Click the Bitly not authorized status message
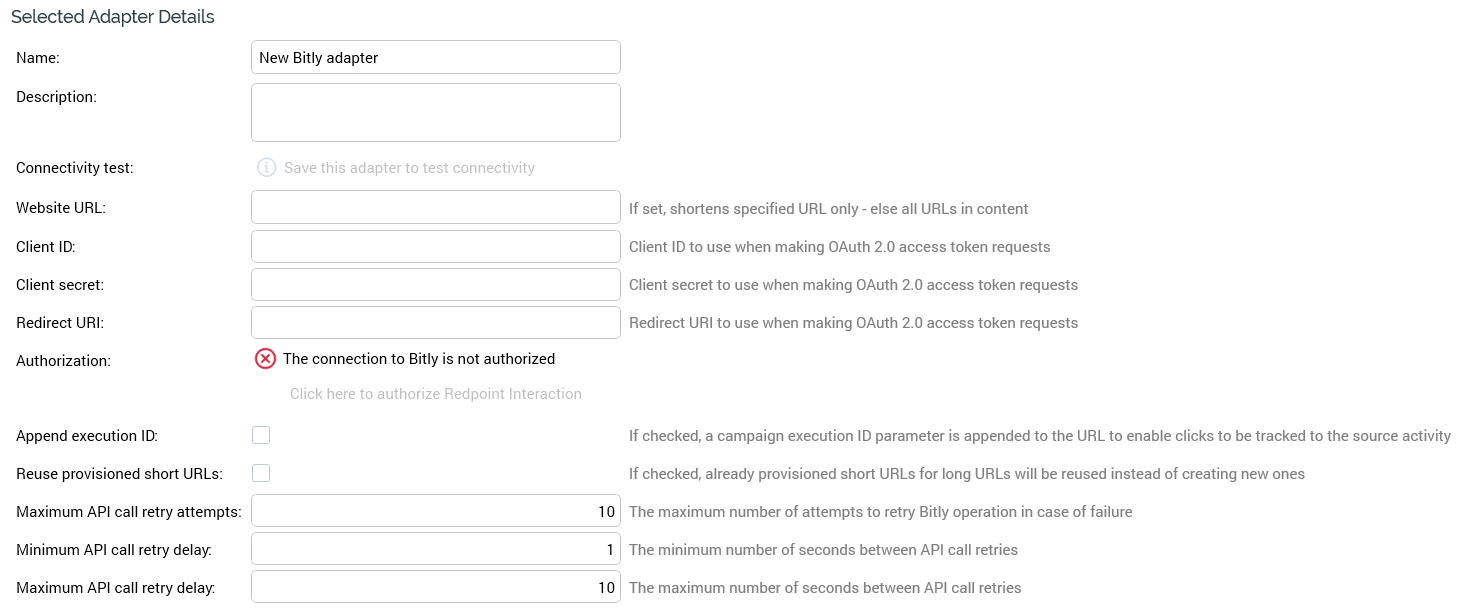 419,359
